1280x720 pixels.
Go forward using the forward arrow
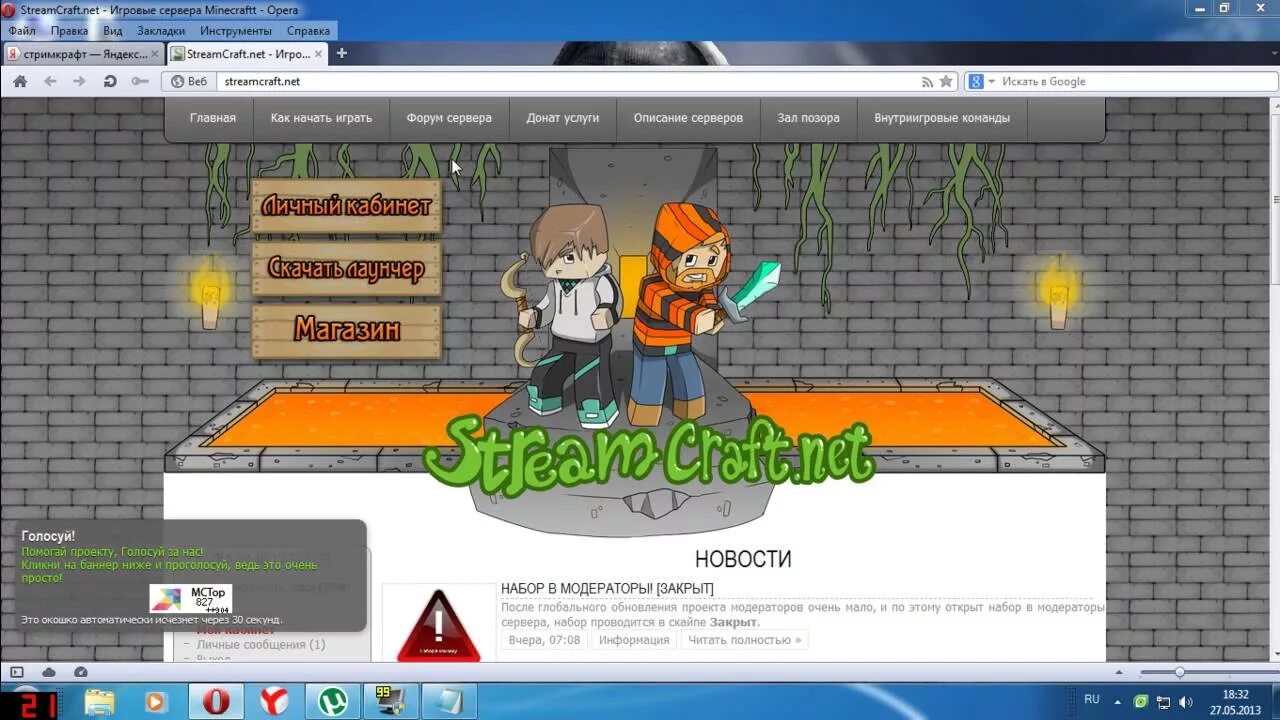point(79,82)
